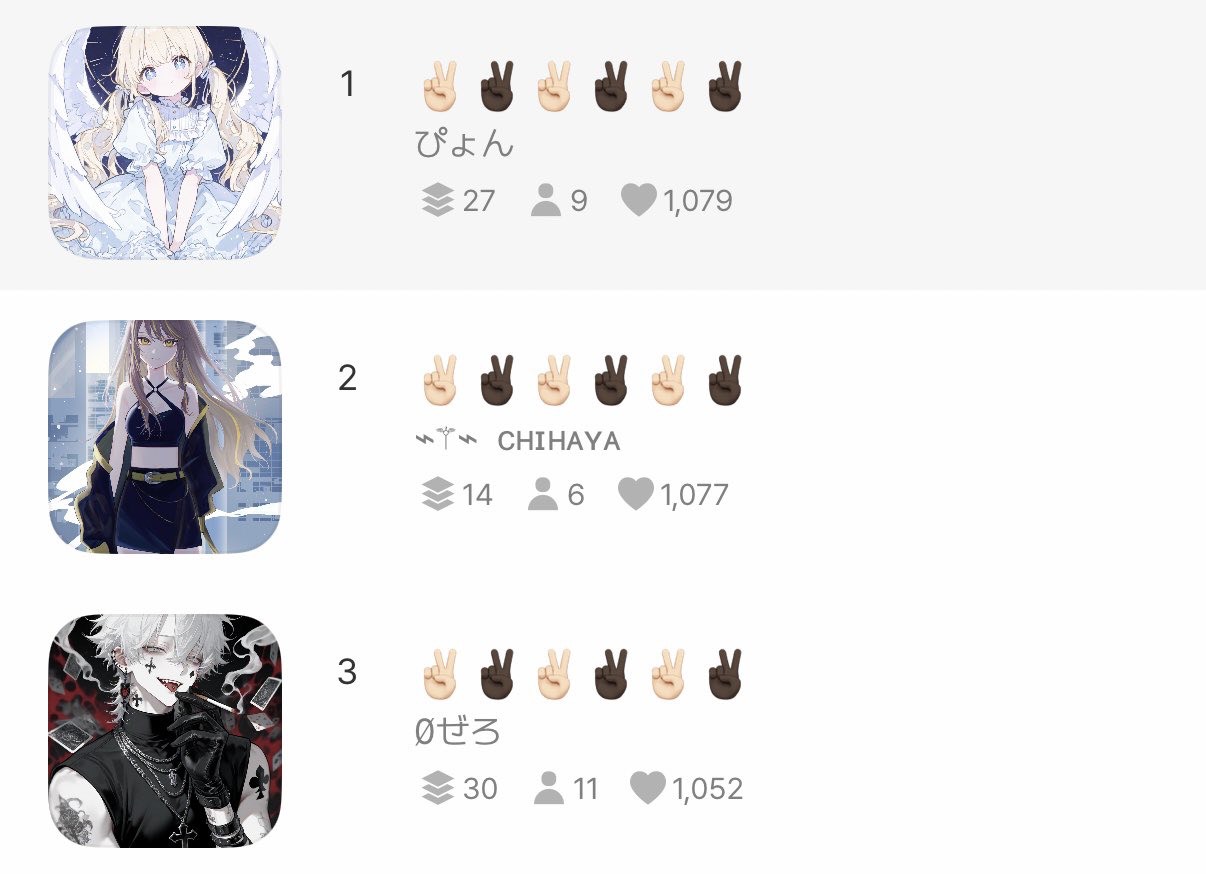Click the person icon beside 9
Screen dimensions: 1206x874
[x=546, y=200]
